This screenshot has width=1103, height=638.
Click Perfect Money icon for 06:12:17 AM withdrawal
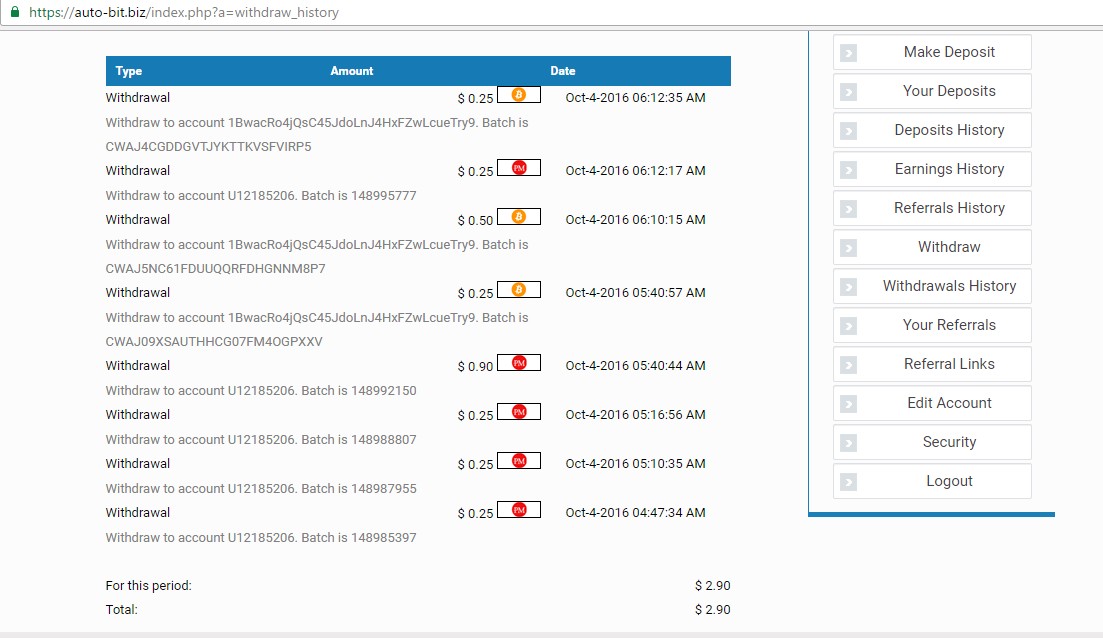coord(519,167)
